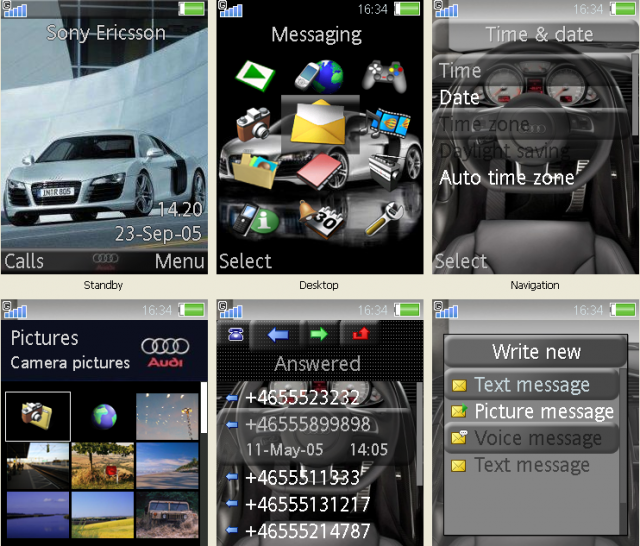Image resolution: width=640 pixels, height=546 pixels.
Task: Switch to blue arrow Answered calls tab
Action: pos(278,335)
